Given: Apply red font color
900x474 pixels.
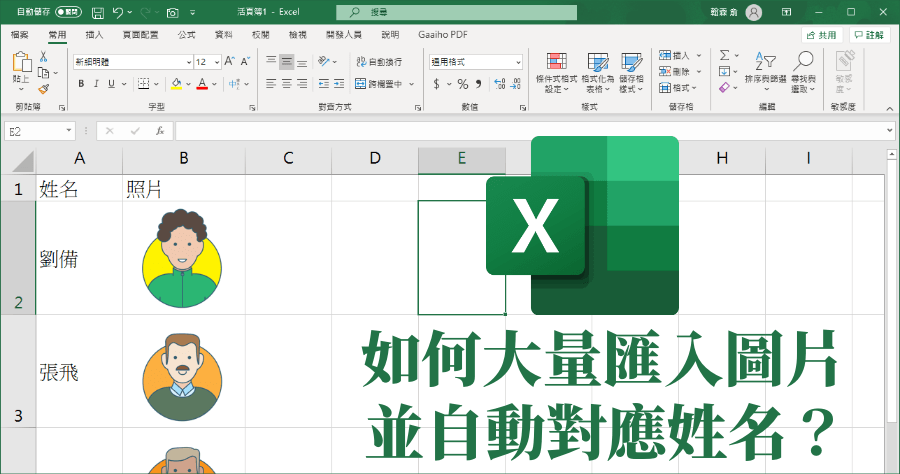Looking at the screenshot, I should [202, 84].
